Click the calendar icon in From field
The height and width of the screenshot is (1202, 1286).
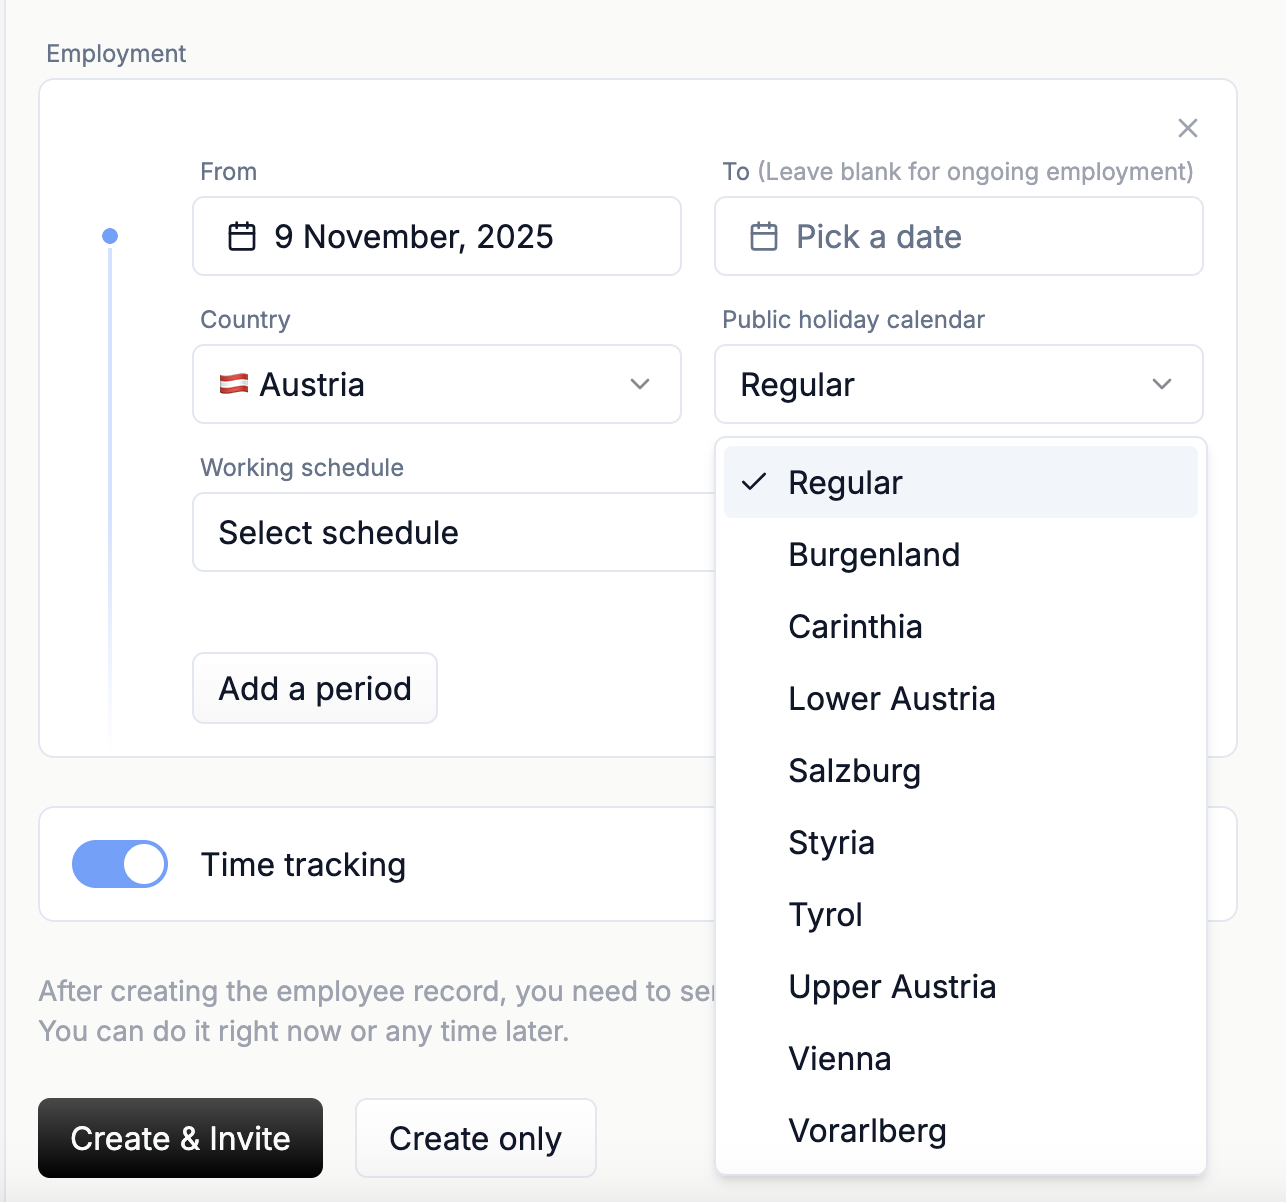click(x=242, y=237)
